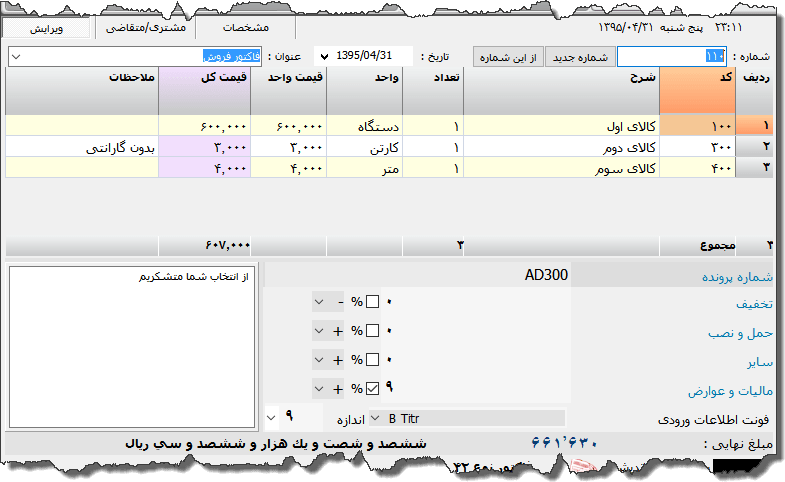Viewport: 785px width, 482px height.
Task: Switch to the مشتری/متقاضی tab
Action: [x=146, y=28]
